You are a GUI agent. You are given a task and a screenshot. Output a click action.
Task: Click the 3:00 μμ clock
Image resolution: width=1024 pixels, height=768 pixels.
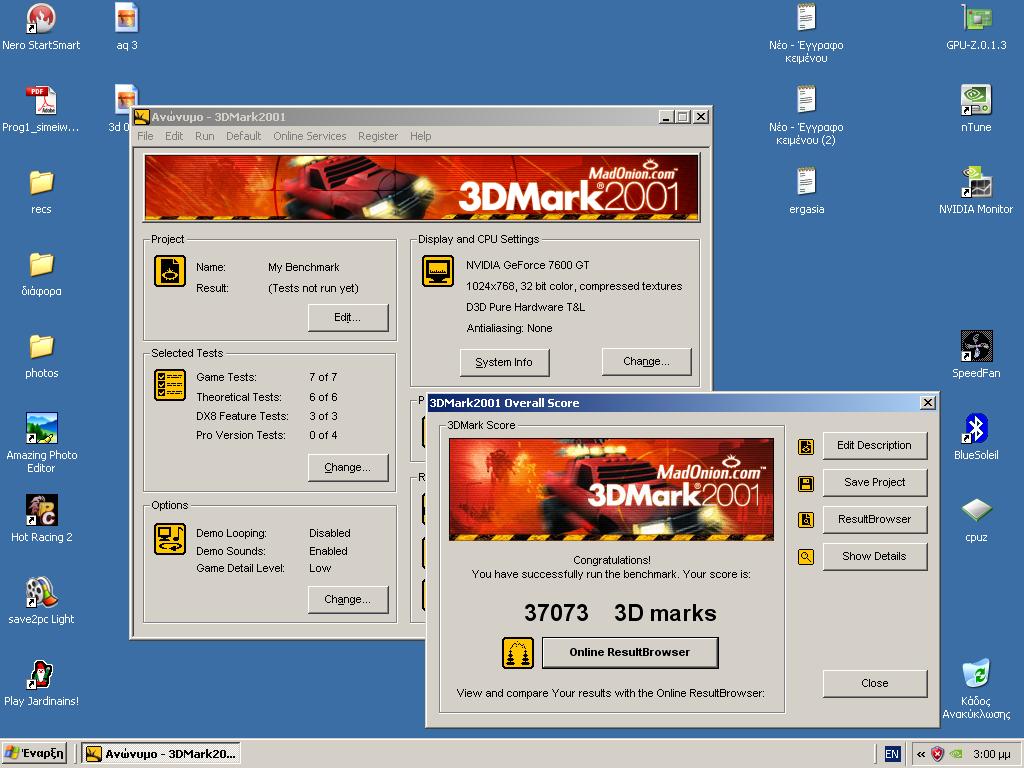coord(992,754)
